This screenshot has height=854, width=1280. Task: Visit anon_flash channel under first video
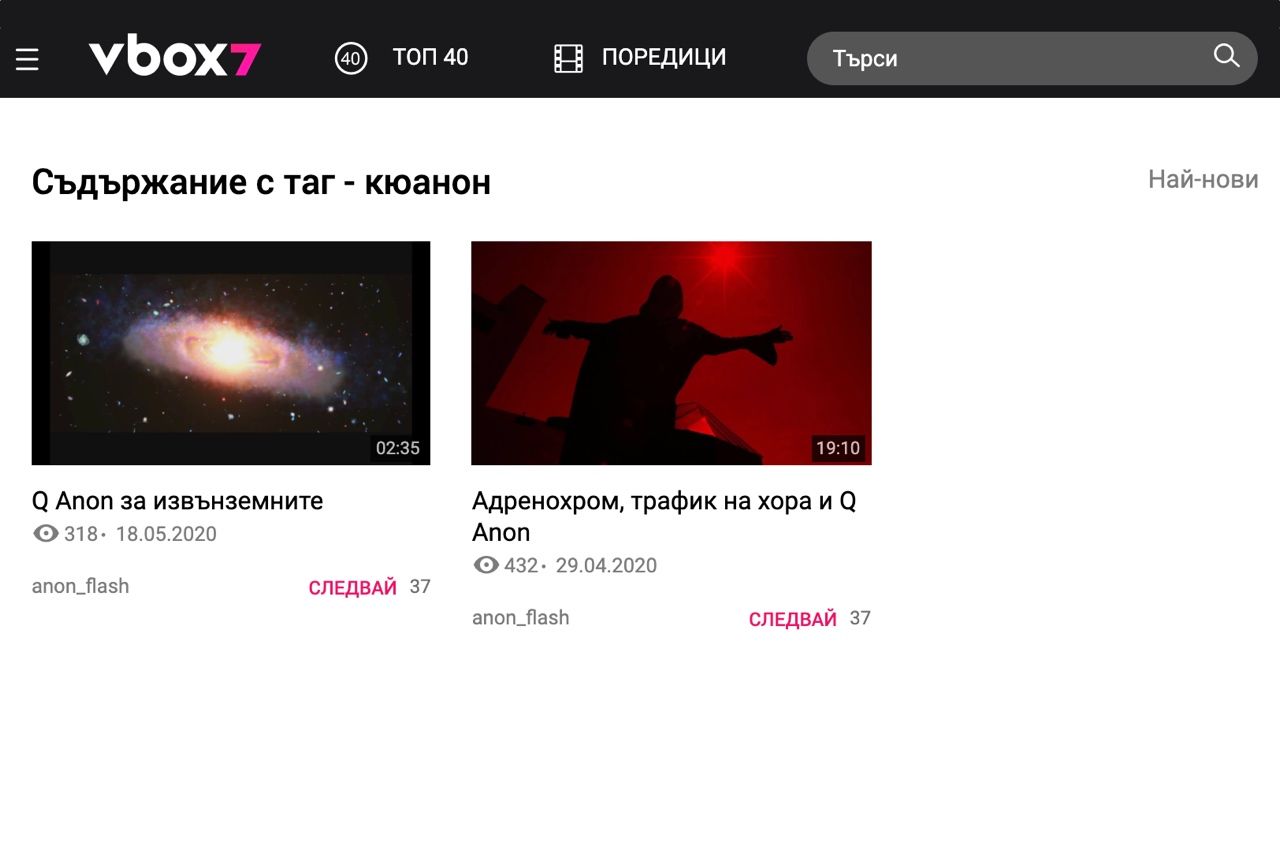pyautogui.click(x=80, y=586)
